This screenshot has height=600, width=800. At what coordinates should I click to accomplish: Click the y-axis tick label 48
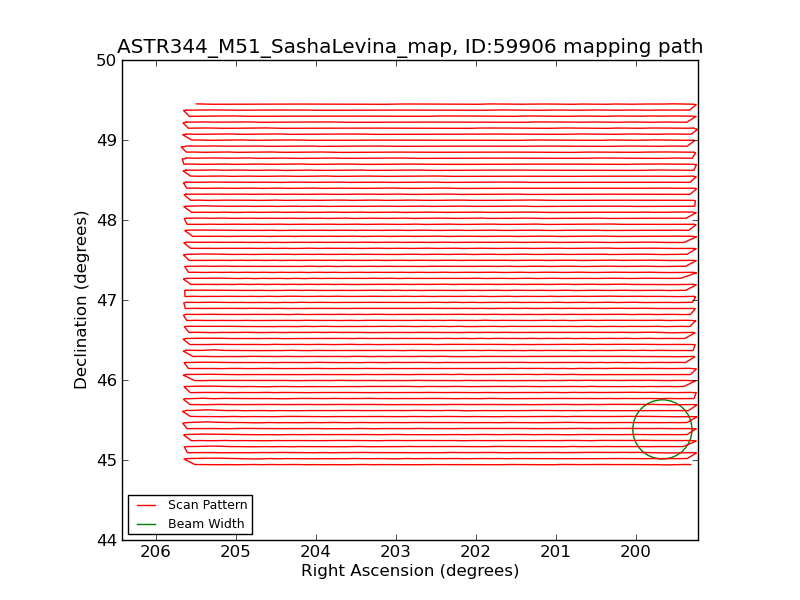(x=106, y=220)
